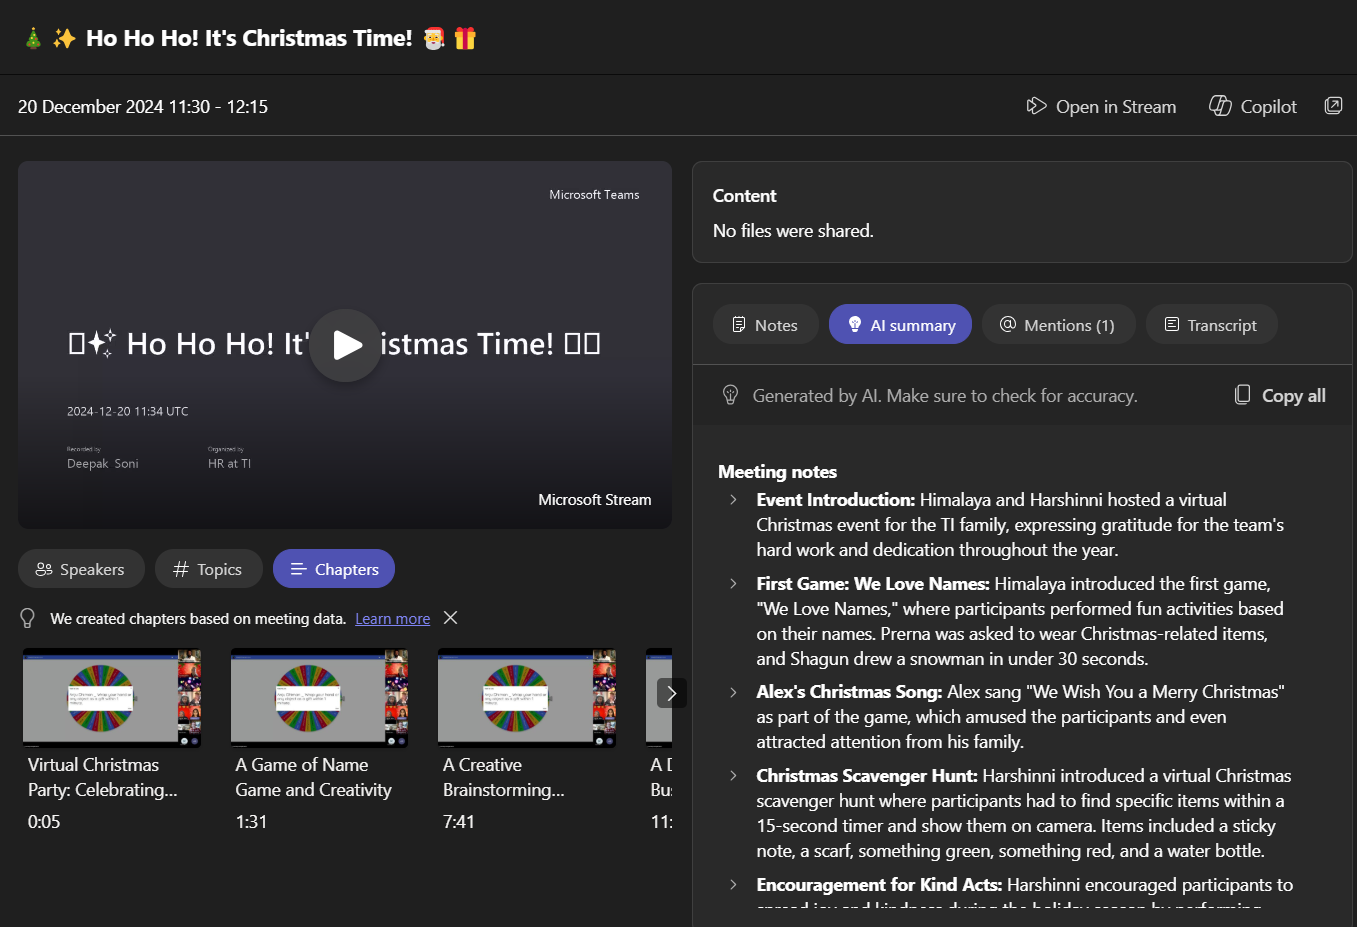Open the Copilot panel

point(1253,106)
